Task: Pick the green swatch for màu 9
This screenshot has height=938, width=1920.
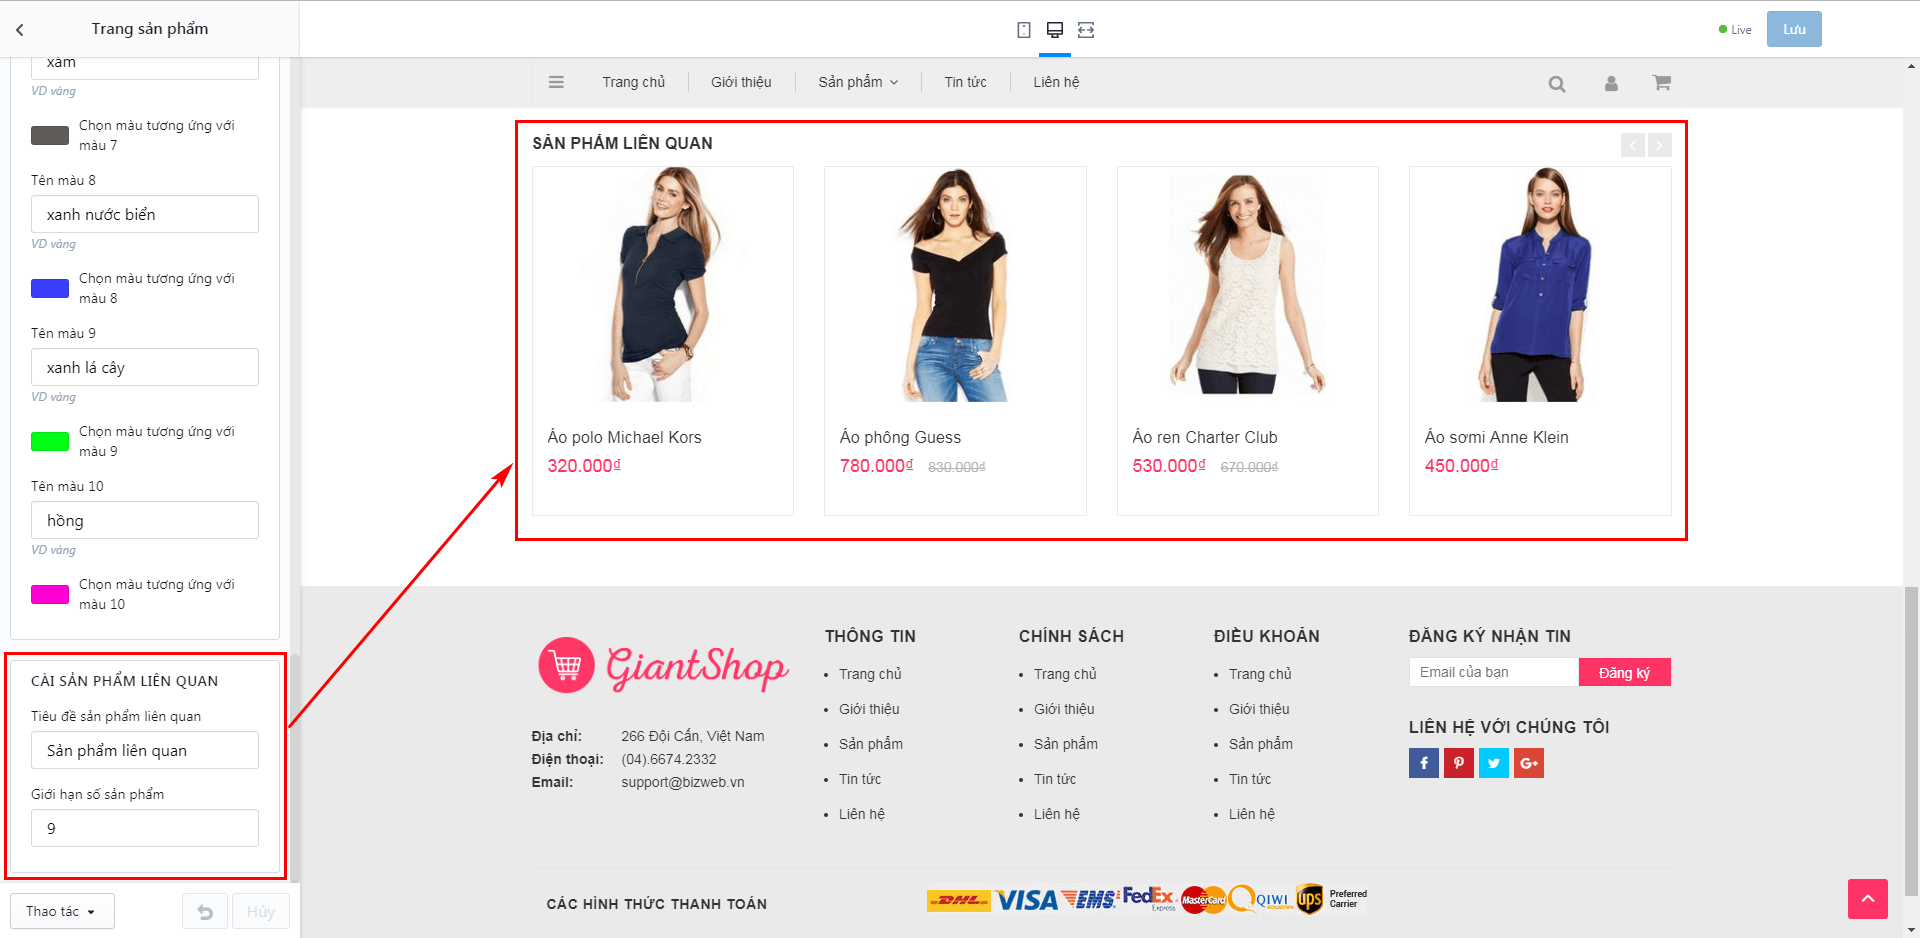Action: pyautogui.click(x=50, y=441)
